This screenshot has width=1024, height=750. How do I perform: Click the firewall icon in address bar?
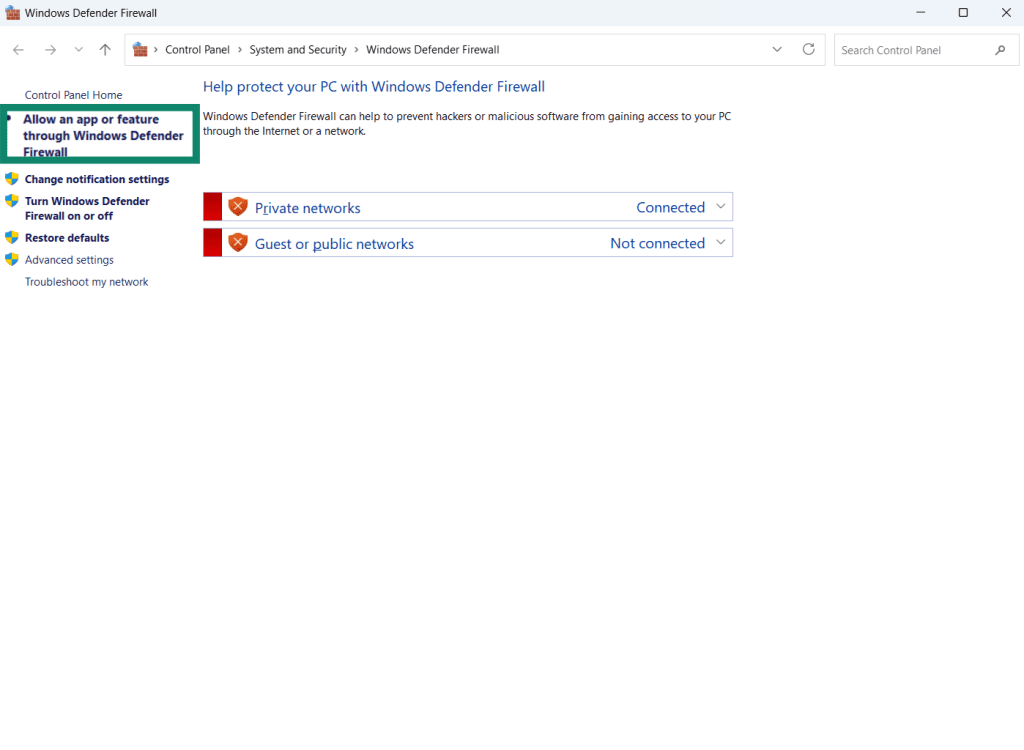click(x=140, y=49)
